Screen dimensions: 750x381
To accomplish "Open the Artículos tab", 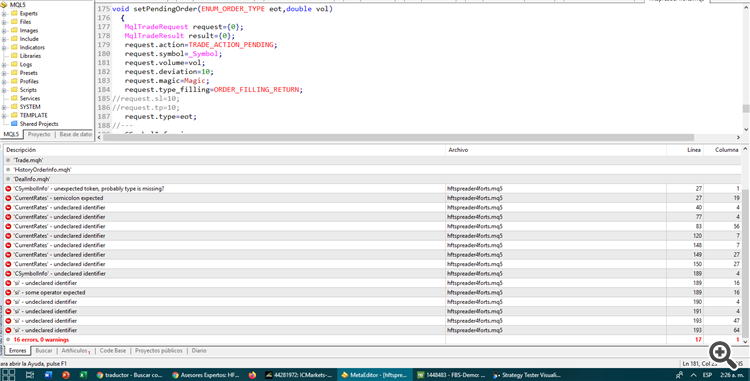I will click(x=75, y=351).
